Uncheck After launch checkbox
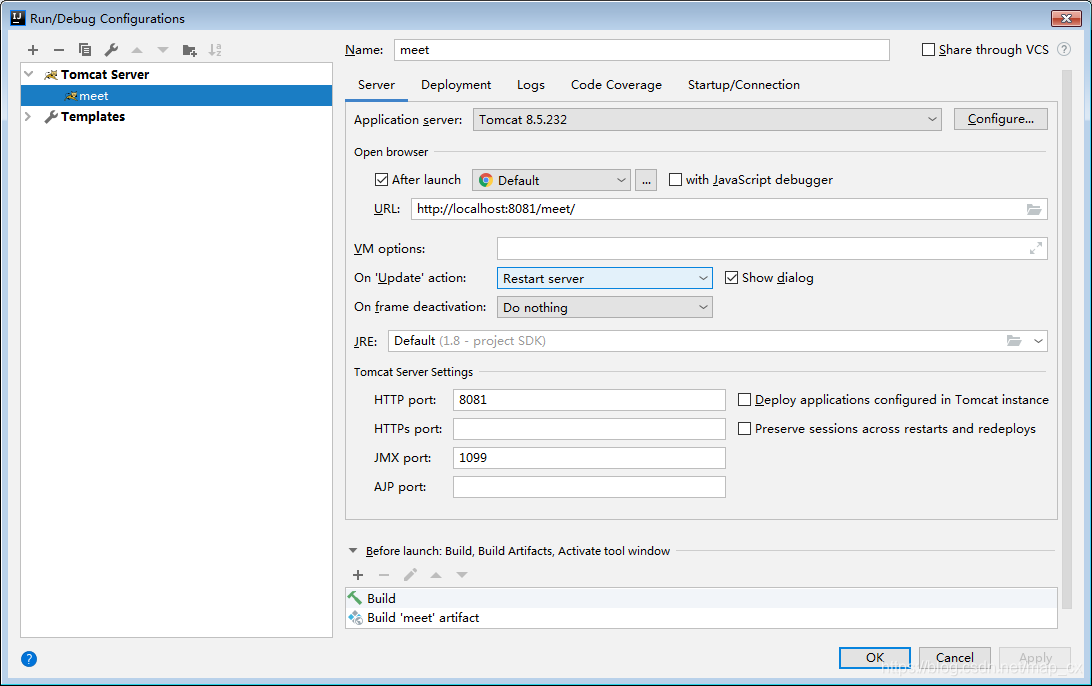 tap(381, 180)
